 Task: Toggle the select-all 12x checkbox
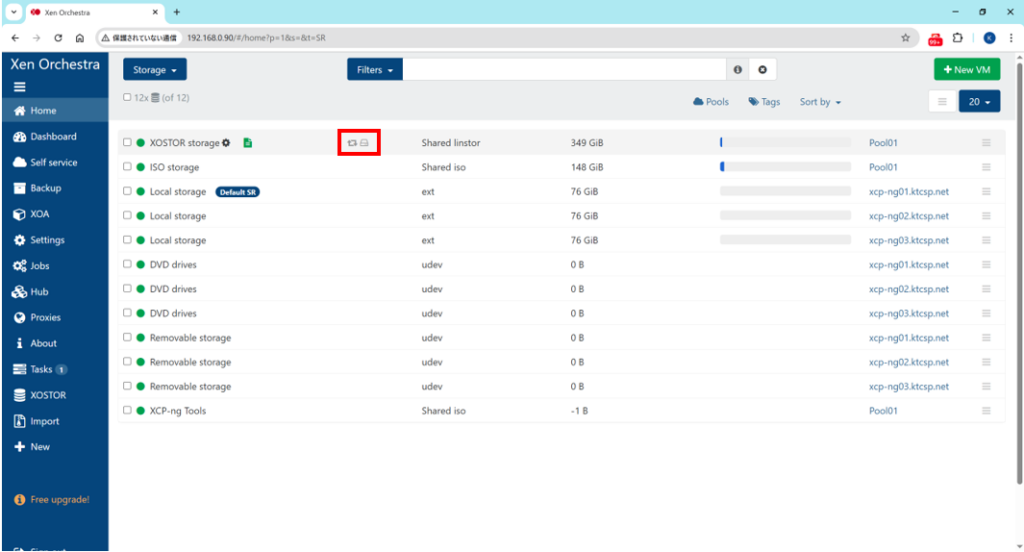[x=127, y=98]
